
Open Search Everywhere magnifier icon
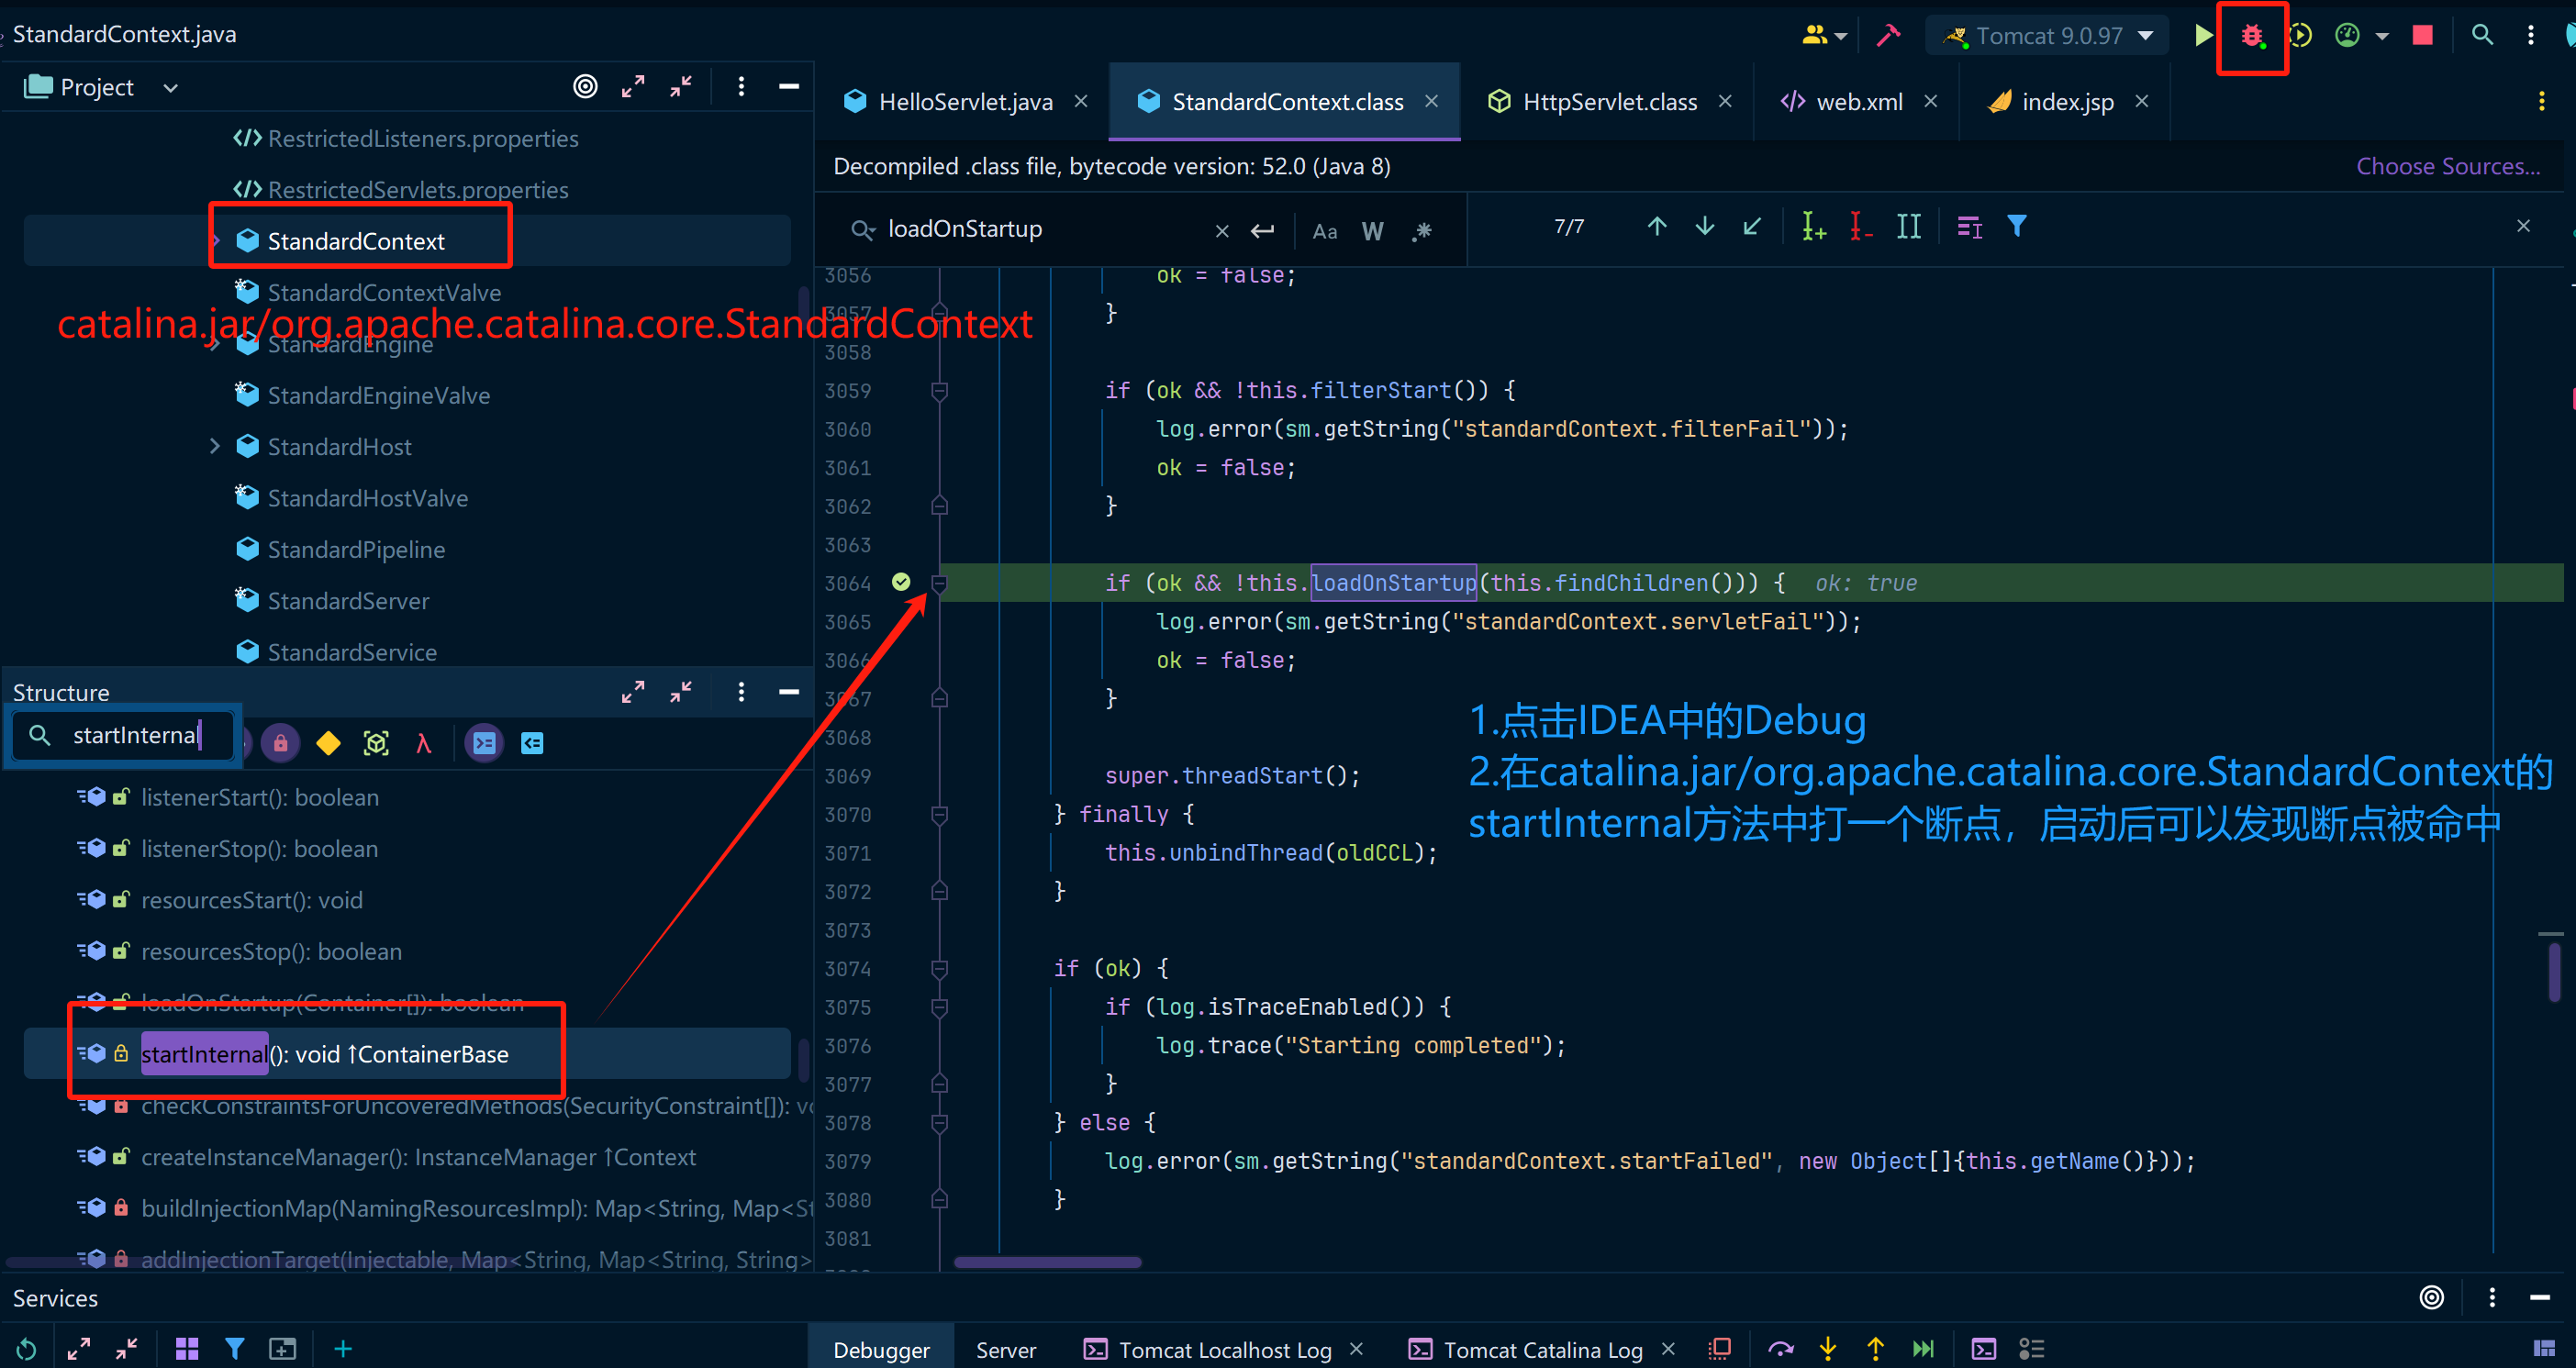click(2482, 36)
